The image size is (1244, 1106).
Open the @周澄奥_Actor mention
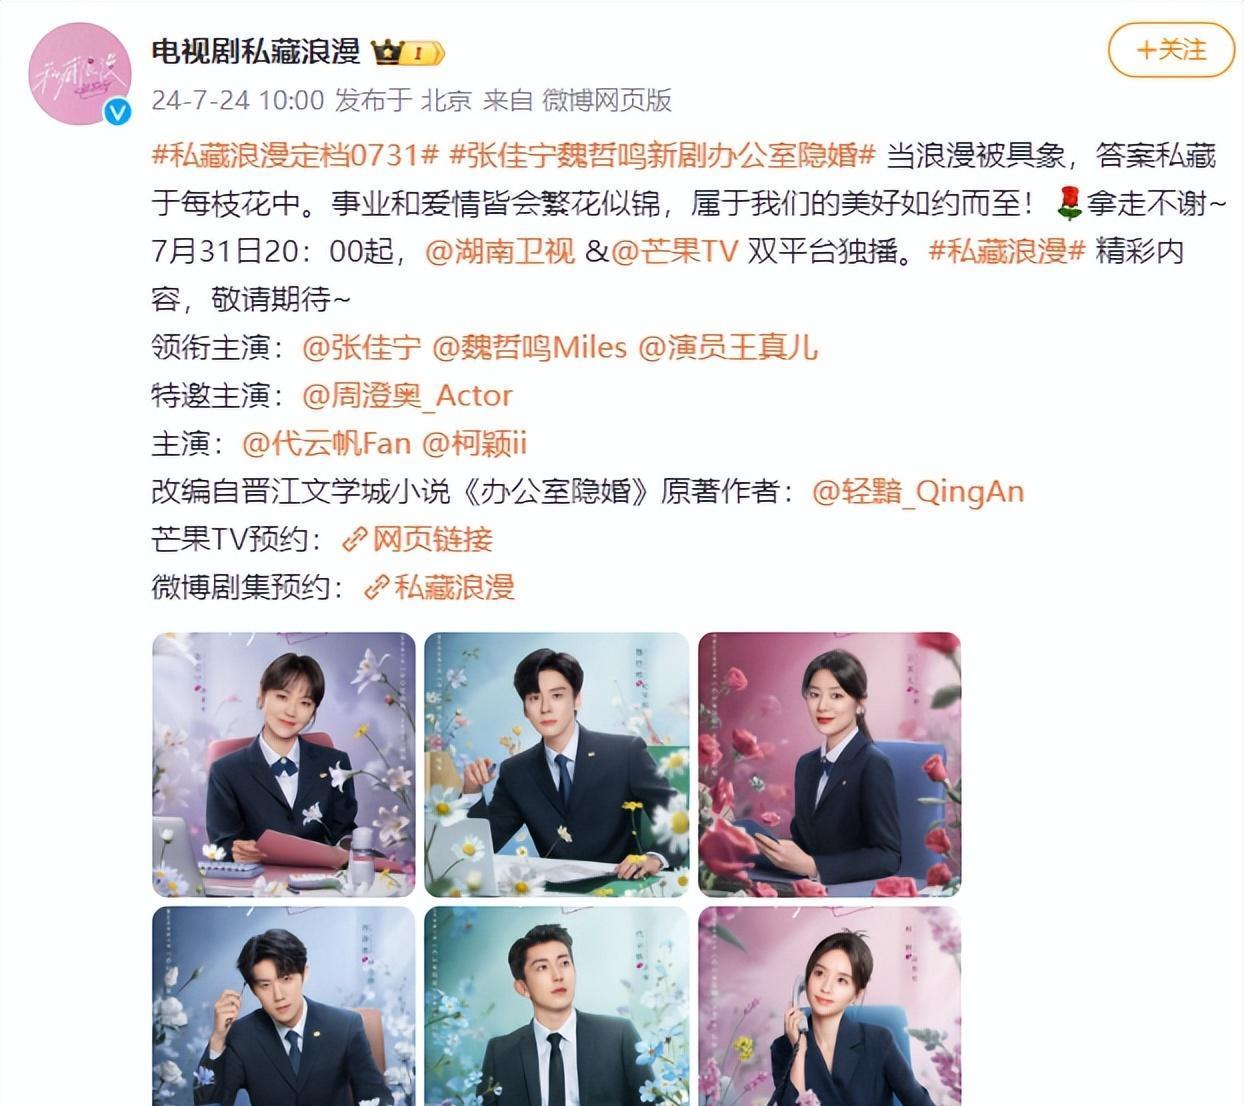[x=407, y=395]
